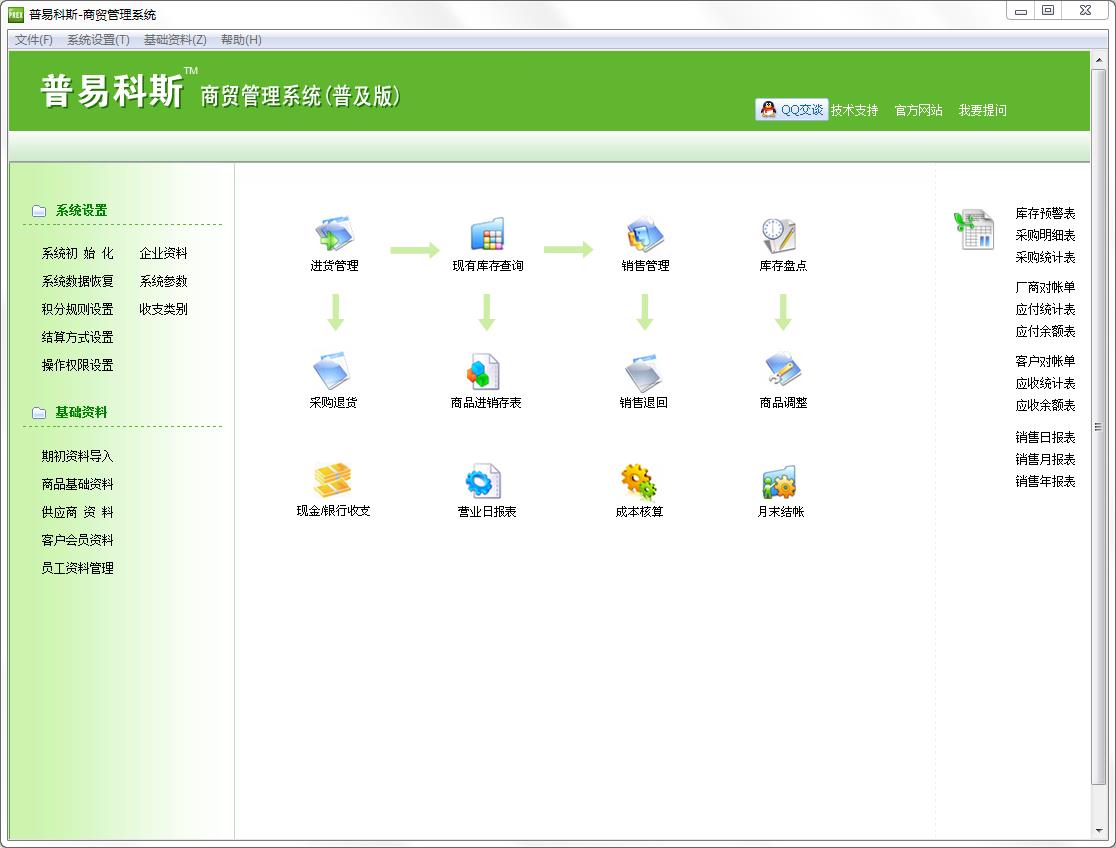1116x848 pixels.
Task: Open the 帮助(H) menu
Action: (x=241, y=40)
